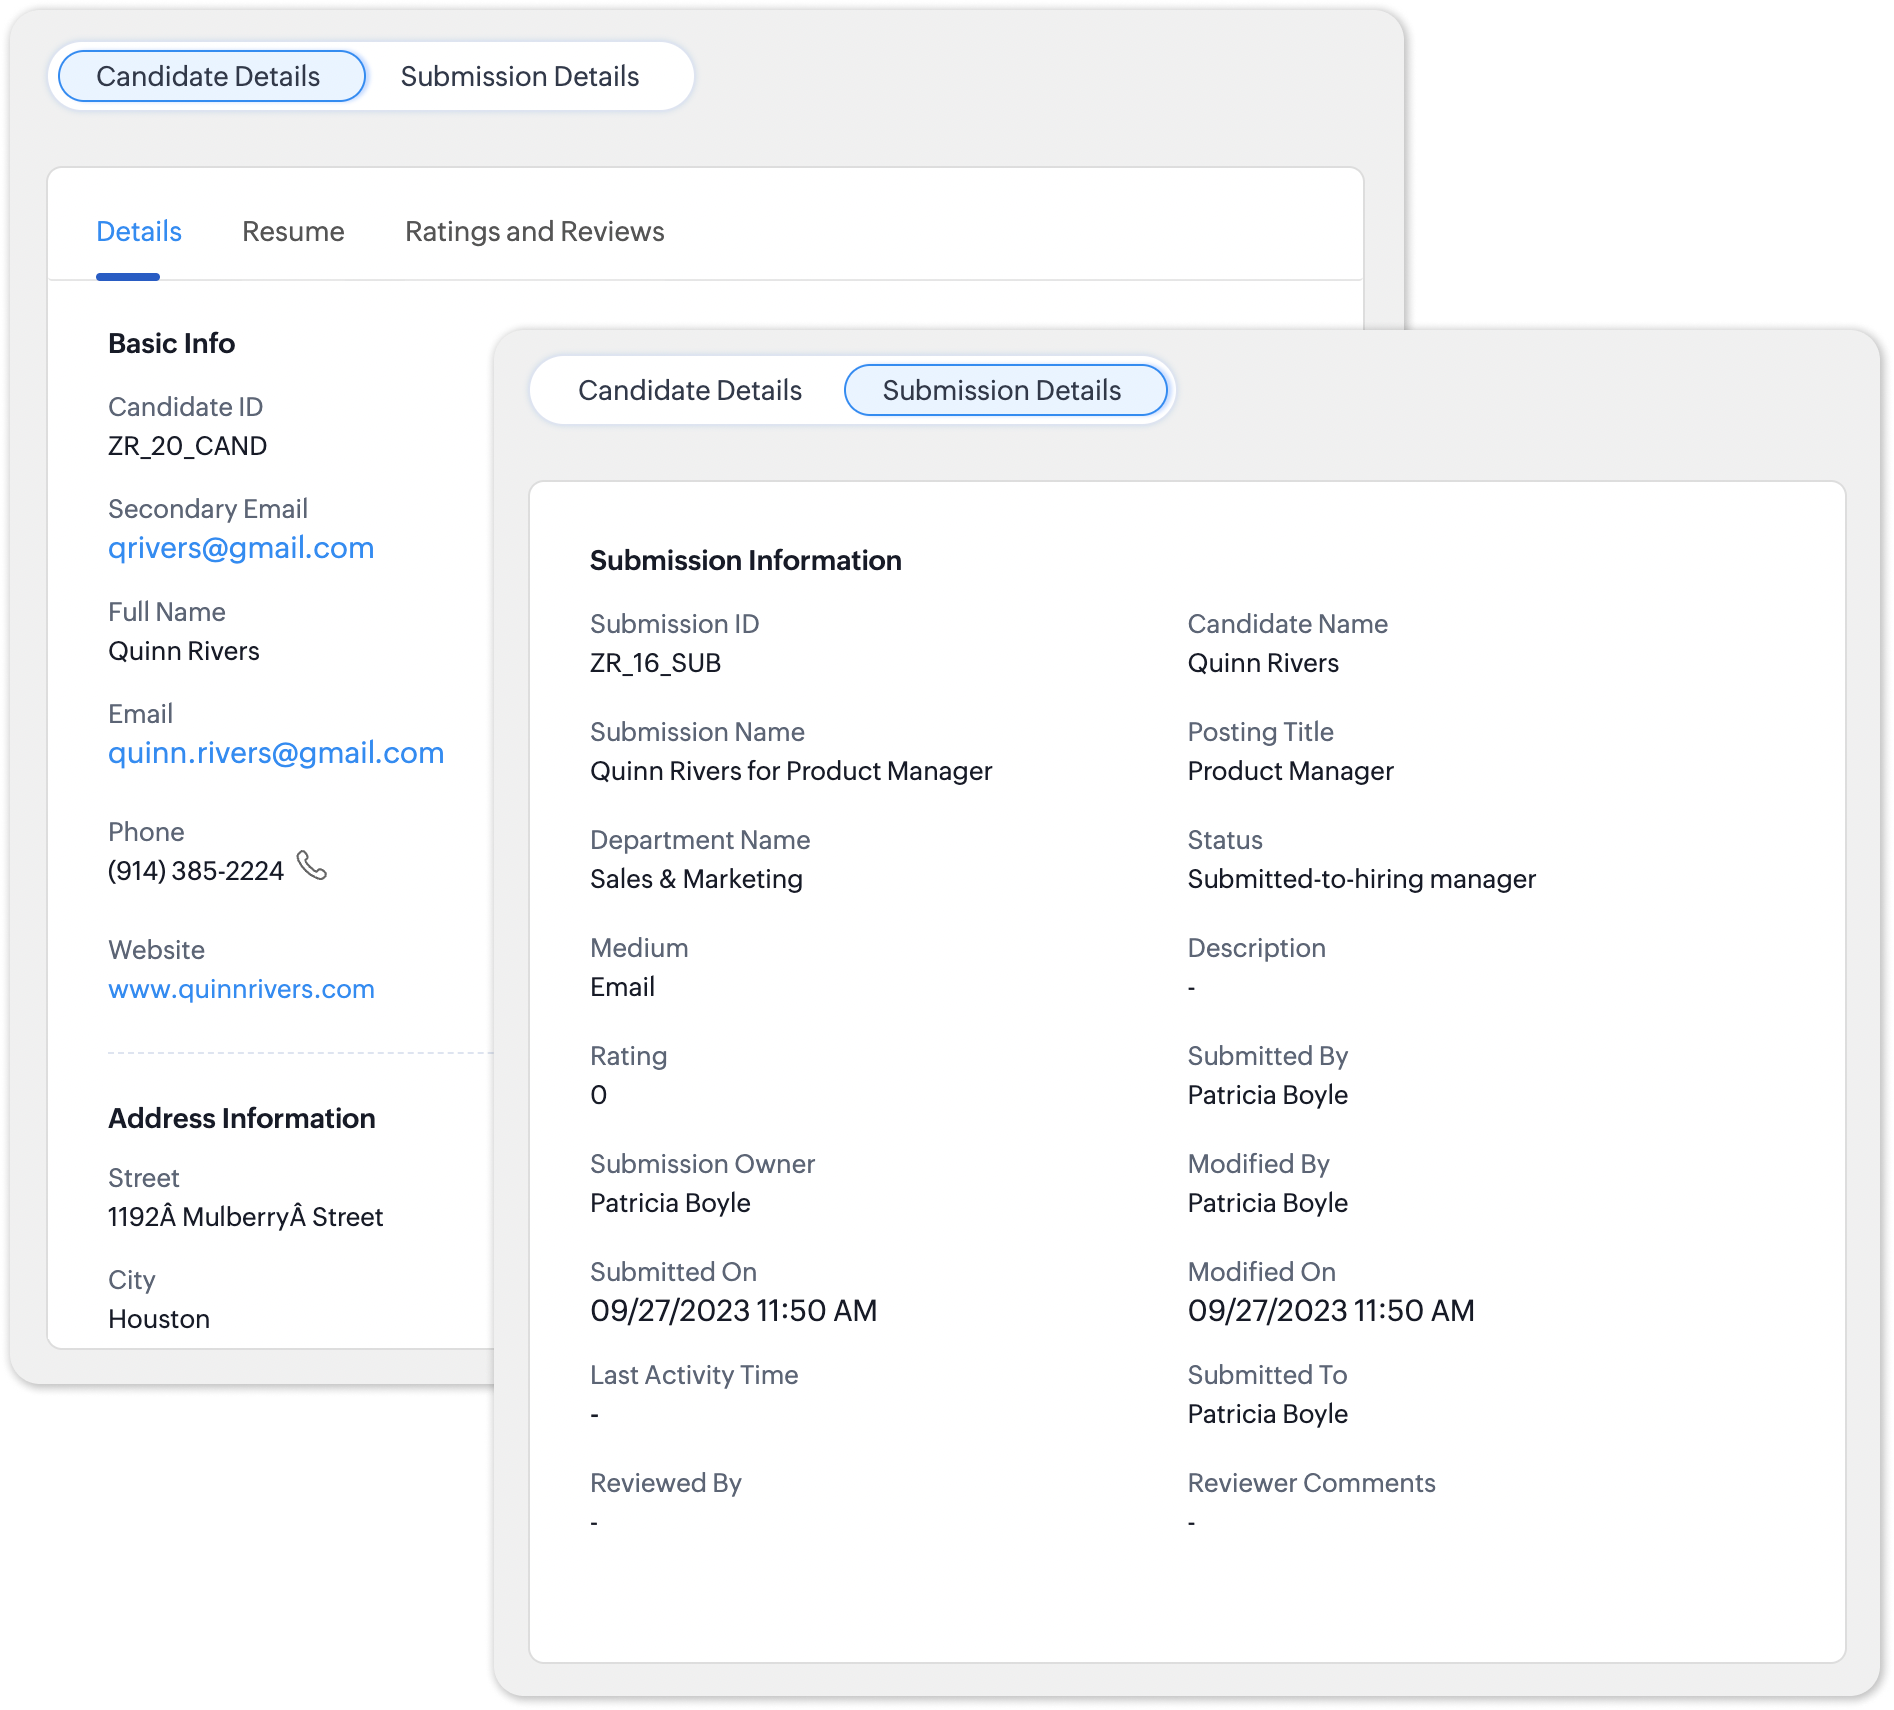
Task: Click Full Name value Quinn Rivers
Action: [x=184, y=651]
